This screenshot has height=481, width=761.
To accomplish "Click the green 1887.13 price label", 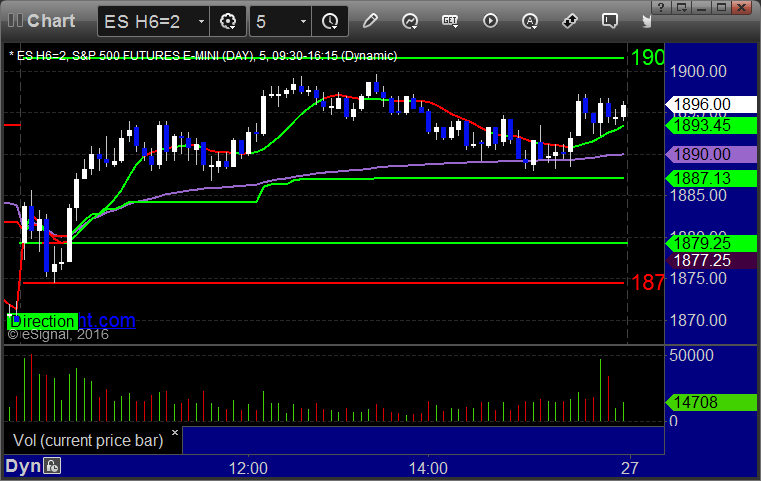I will click(711, 179).
